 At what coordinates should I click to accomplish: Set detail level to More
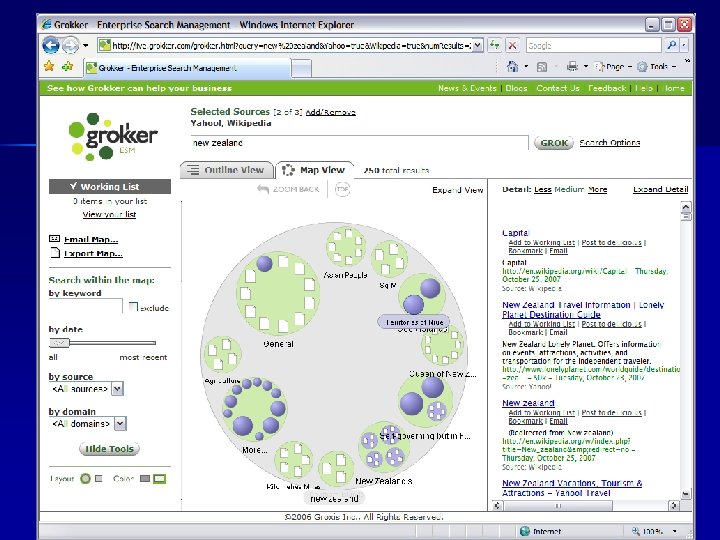[597, 189]
